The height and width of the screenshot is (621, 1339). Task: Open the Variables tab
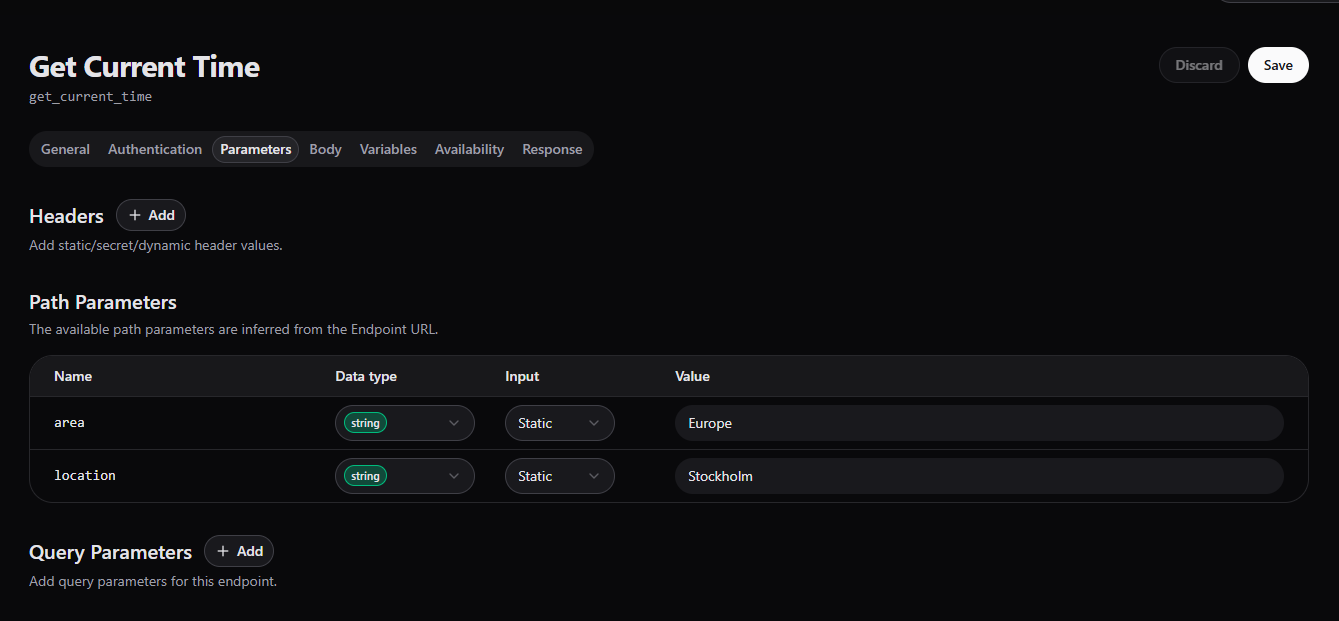click(388, 149)
